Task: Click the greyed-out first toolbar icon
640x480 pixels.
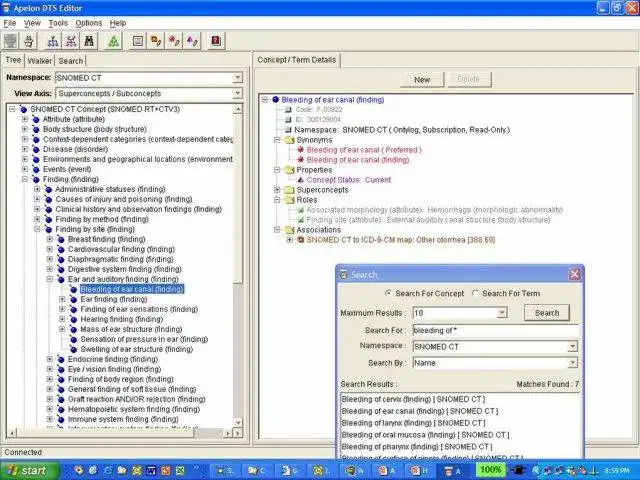Action: coord(11,41)
